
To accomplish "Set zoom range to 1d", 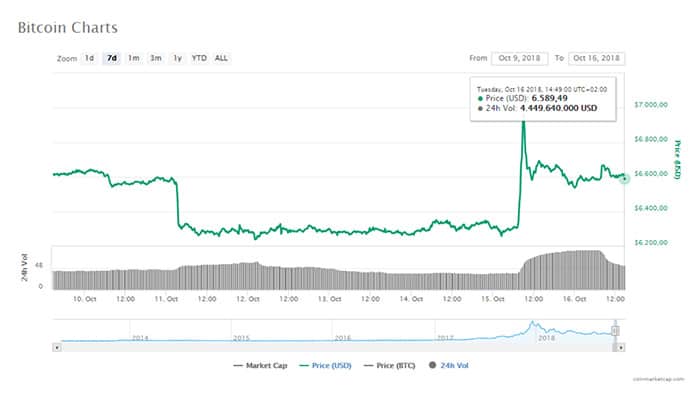I will (89, 58).
